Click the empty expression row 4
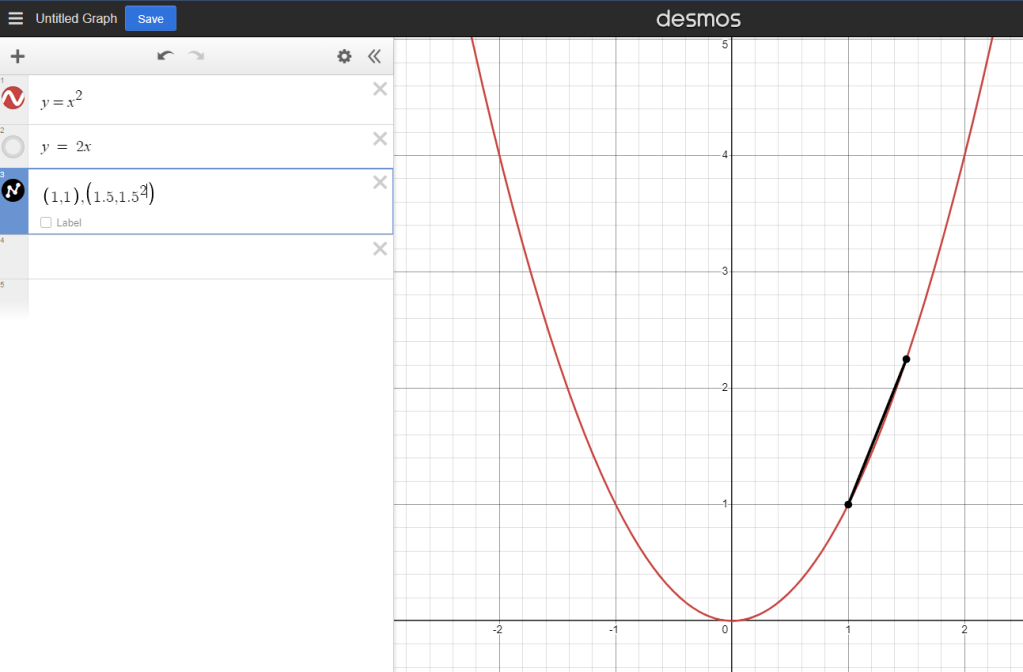Viewport: 1023px width, 672px height. click(x=200, y=257)
